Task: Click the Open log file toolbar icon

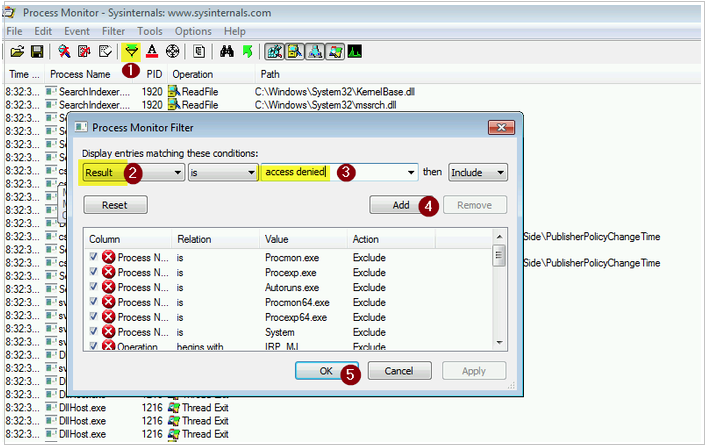Action: click(x=17, y=52)
